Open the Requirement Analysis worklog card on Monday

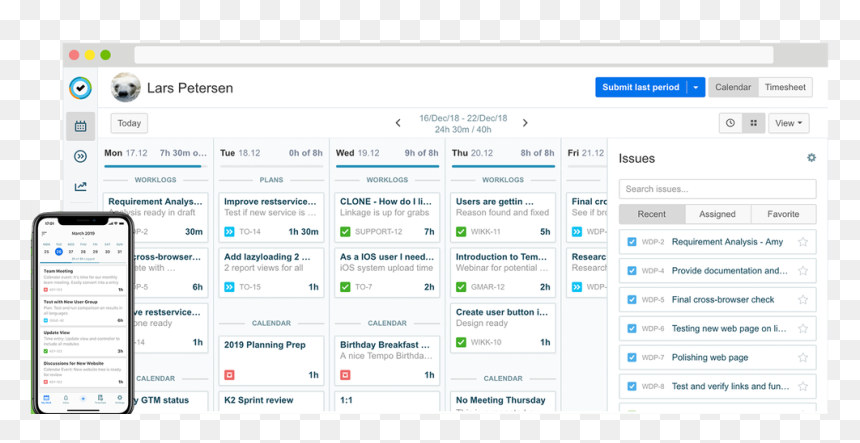click(156, 217)
